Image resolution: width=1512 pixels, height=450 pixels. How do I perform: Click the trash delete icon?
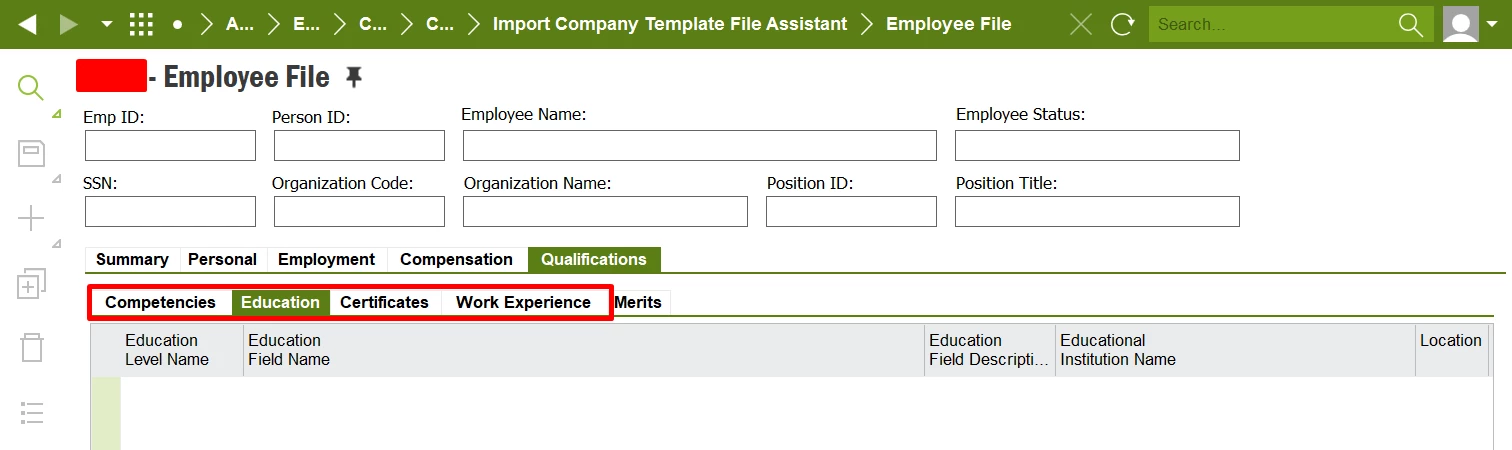pyautogui.click(x=32, y=347)
